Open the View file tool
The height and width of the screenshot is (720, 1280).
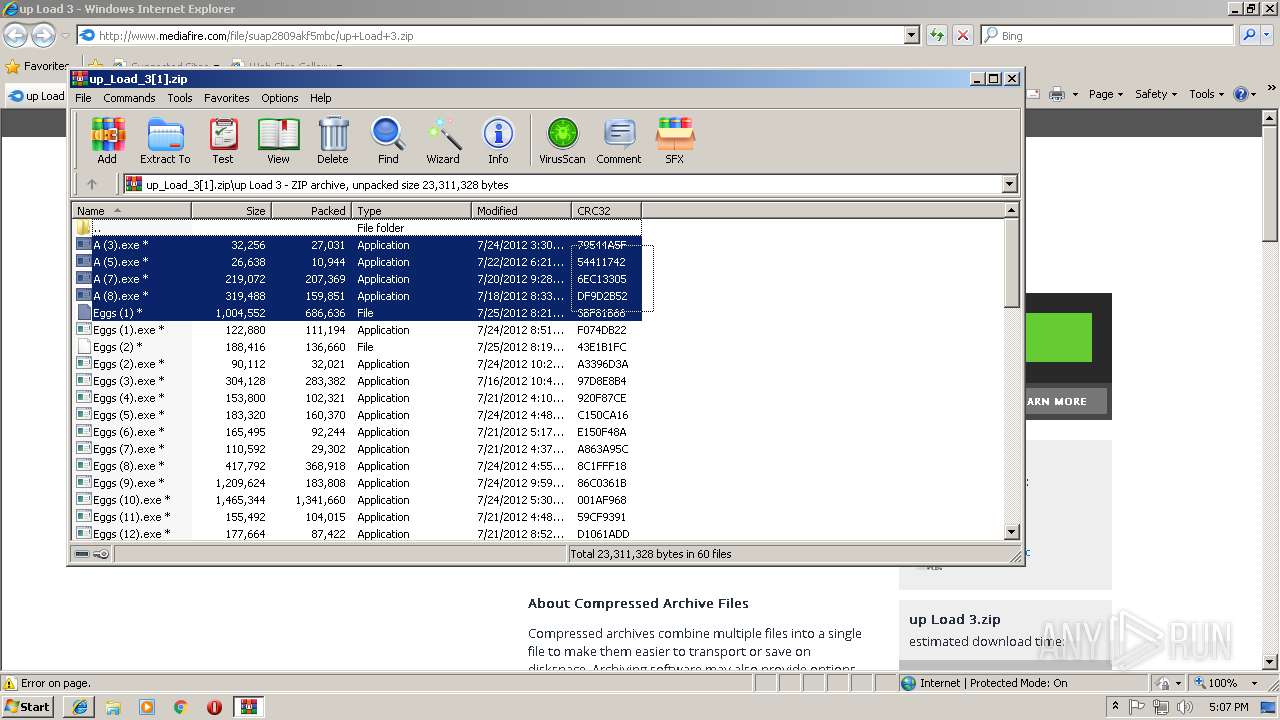278,141
